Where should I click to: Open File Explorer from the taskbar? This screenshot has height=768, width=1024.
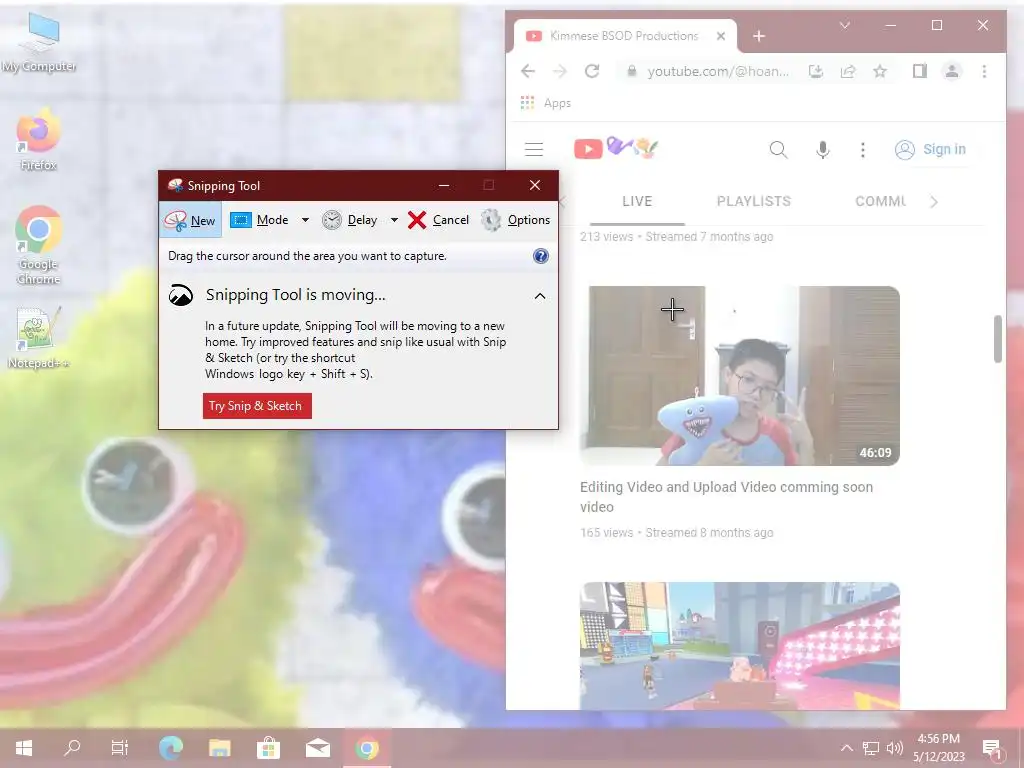pos(219,748)
